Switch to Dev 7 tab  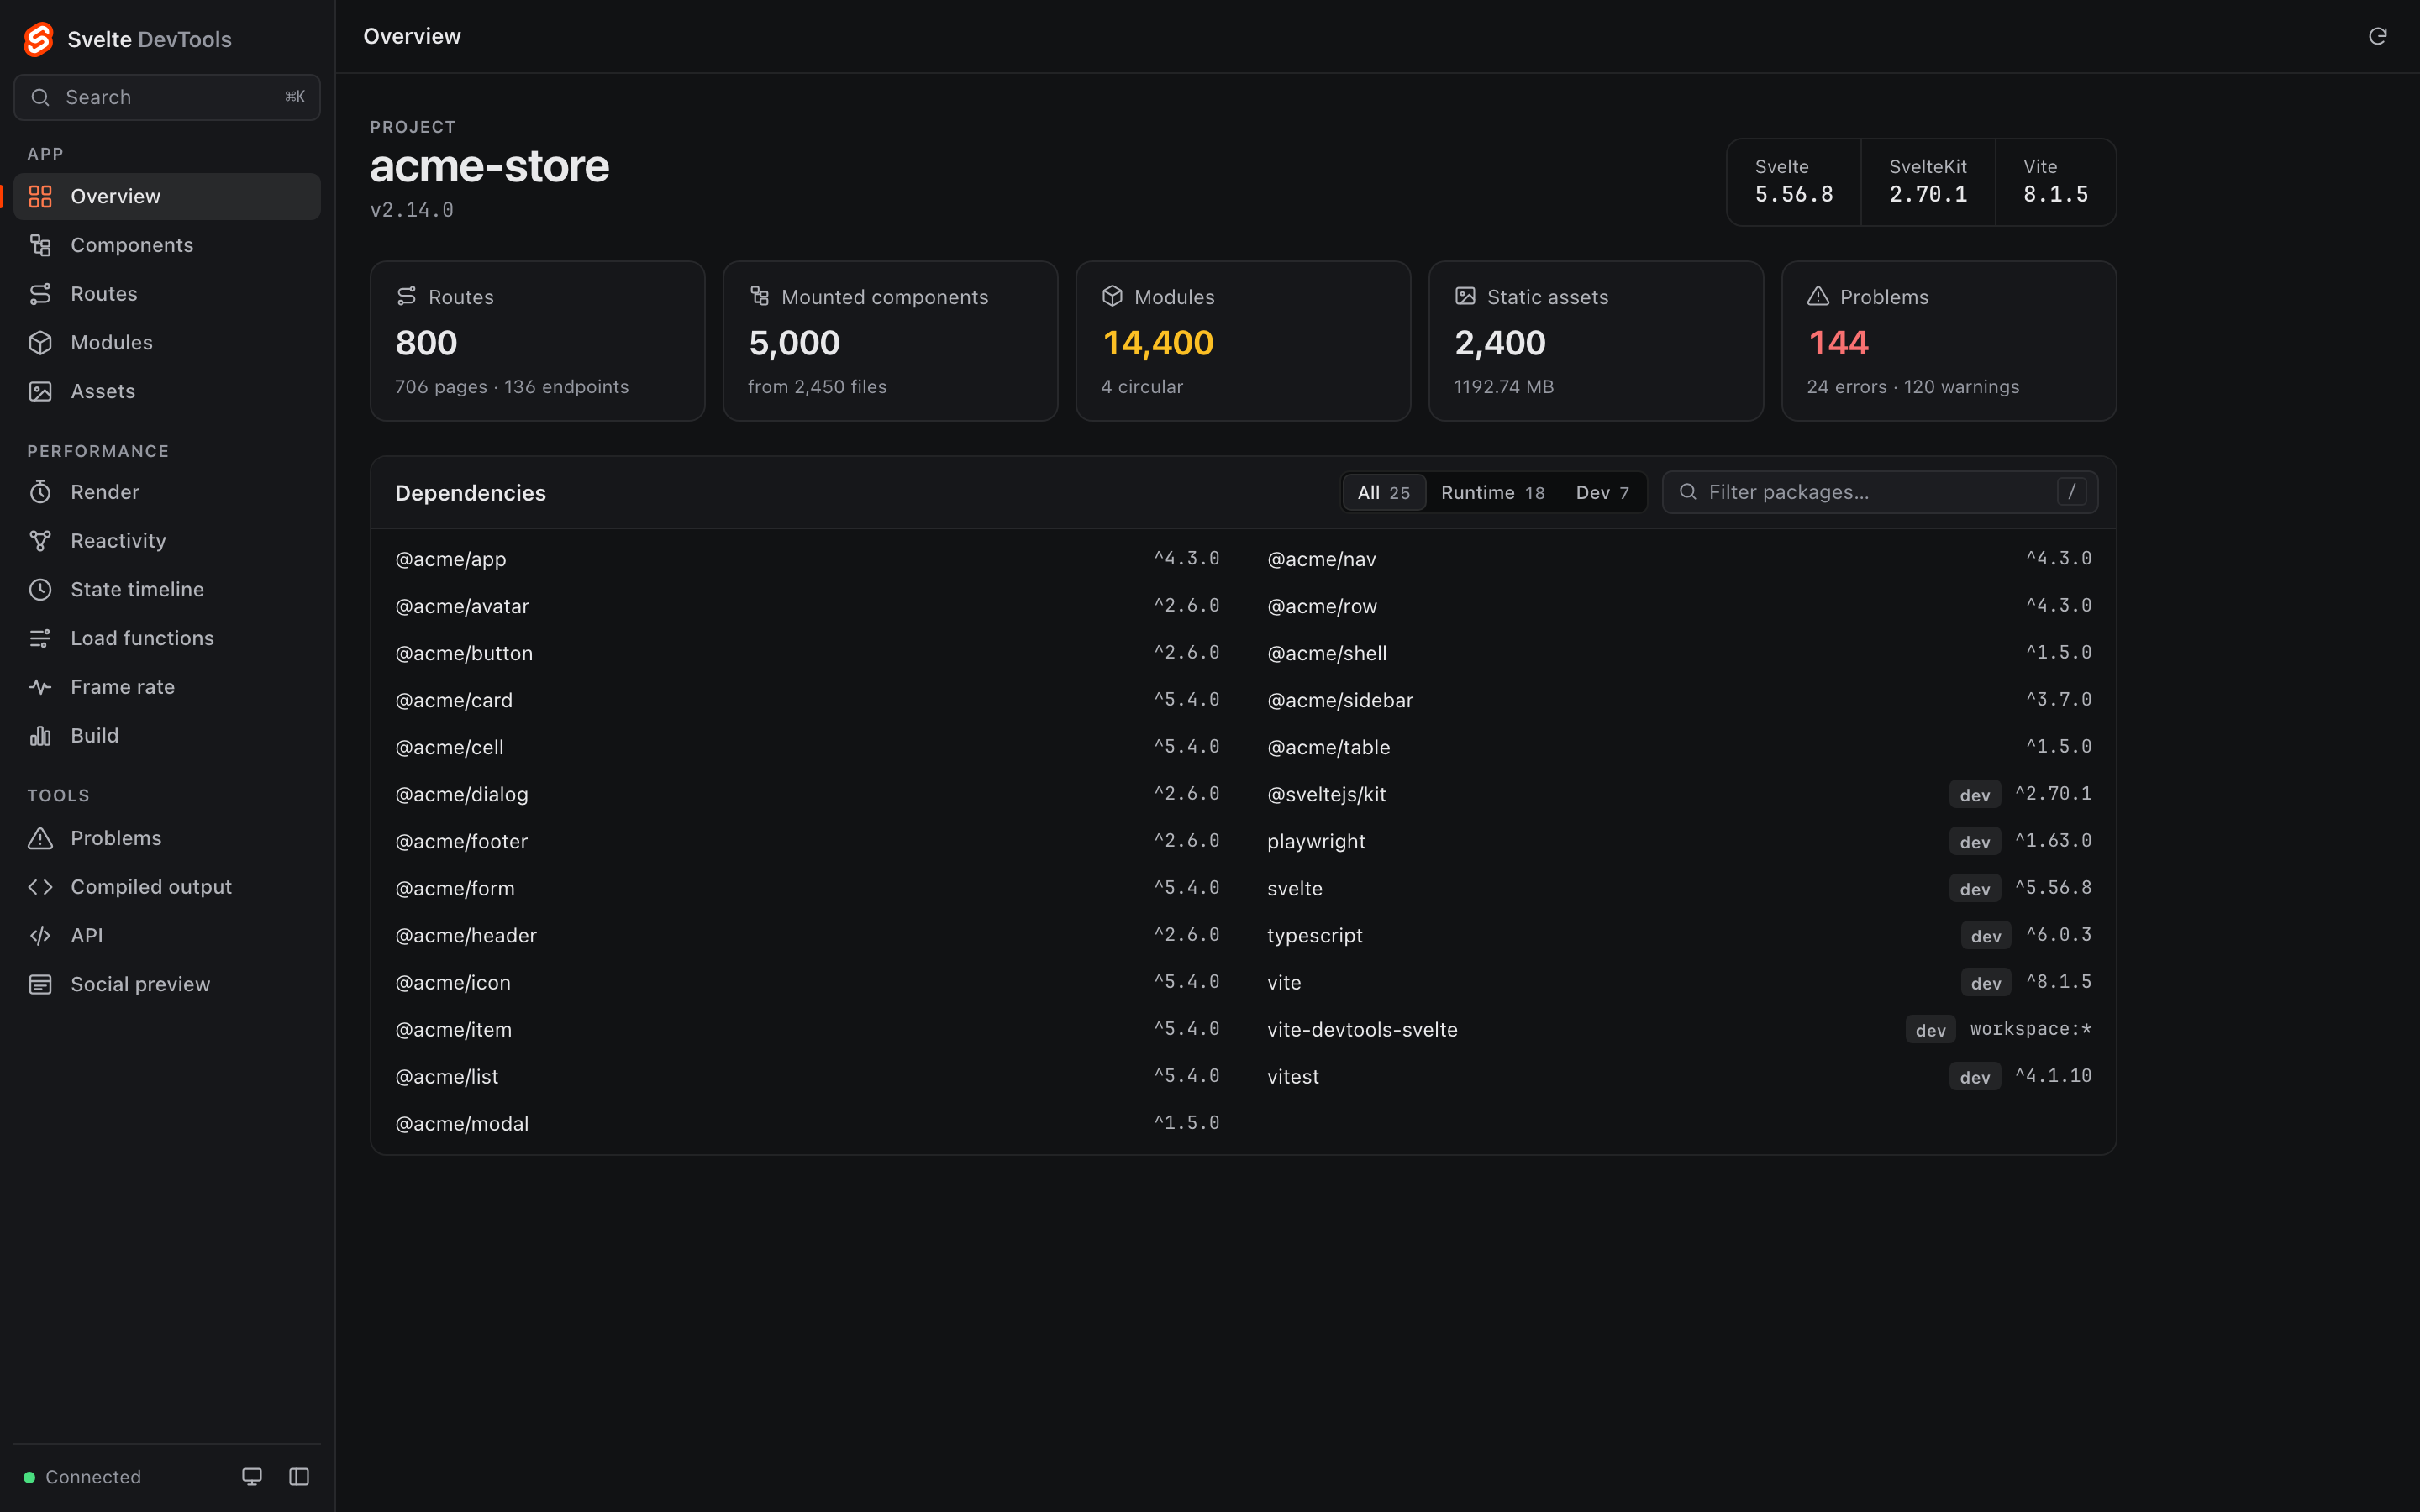[x=1602, y=492]
